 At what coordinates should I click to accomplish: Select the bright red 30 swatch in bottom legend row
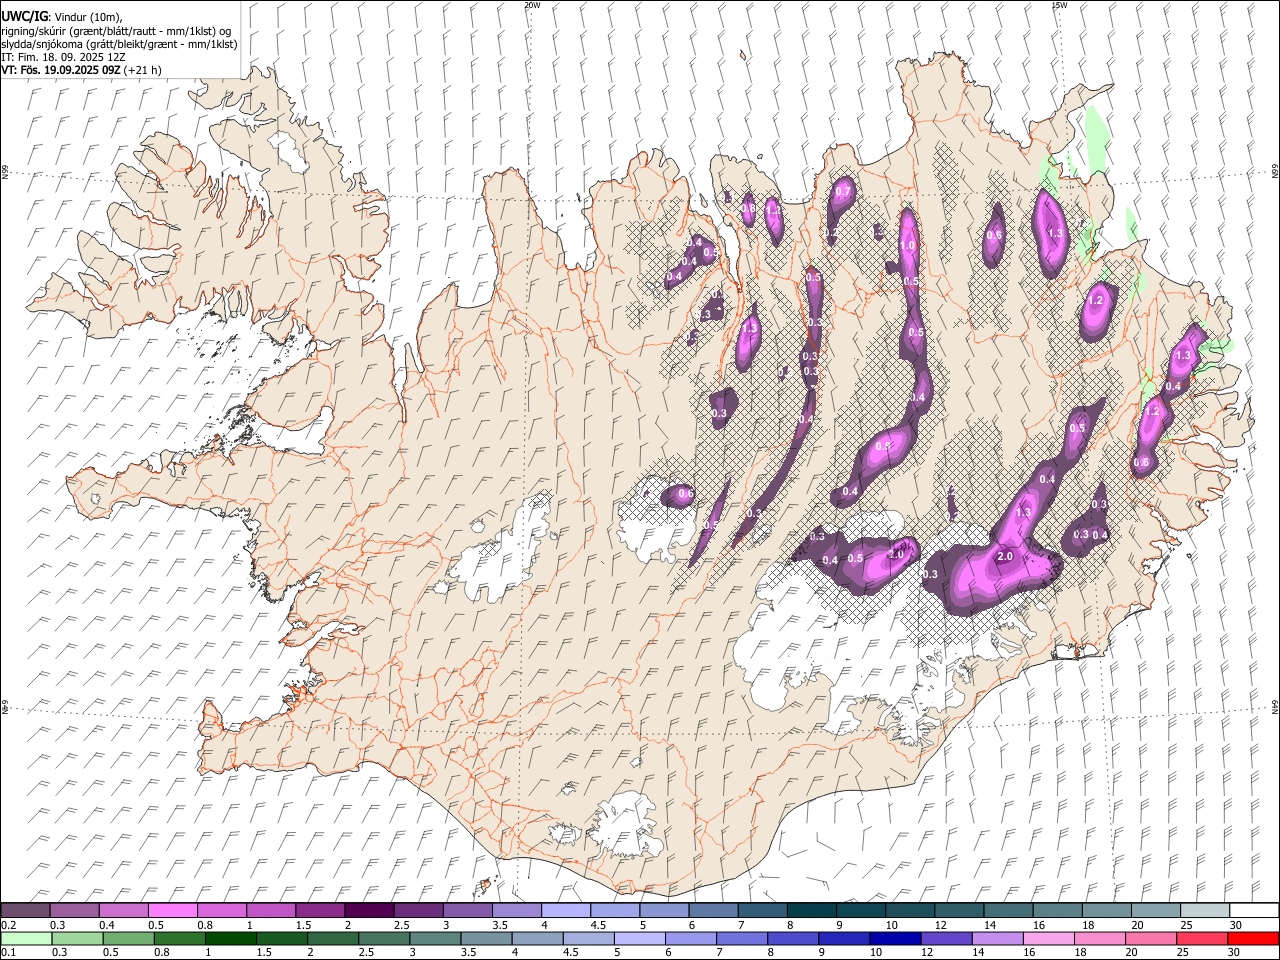(x=1253, y=938)
